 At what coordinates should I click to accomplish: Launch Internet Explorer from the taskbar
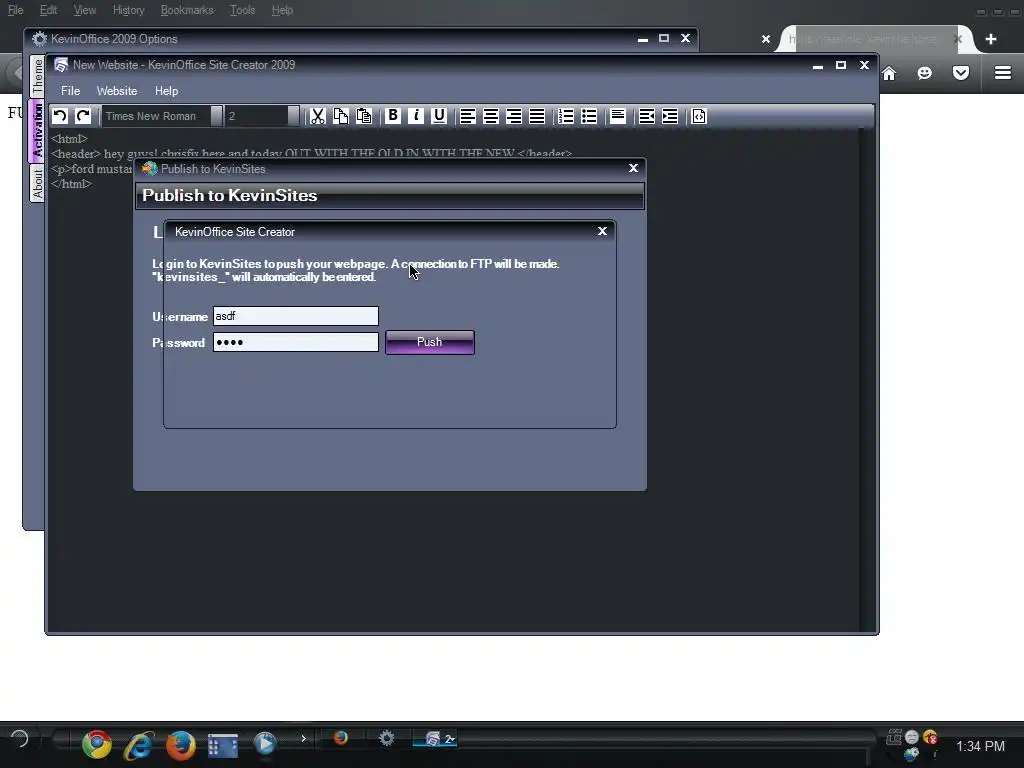[x=139, y=744]
